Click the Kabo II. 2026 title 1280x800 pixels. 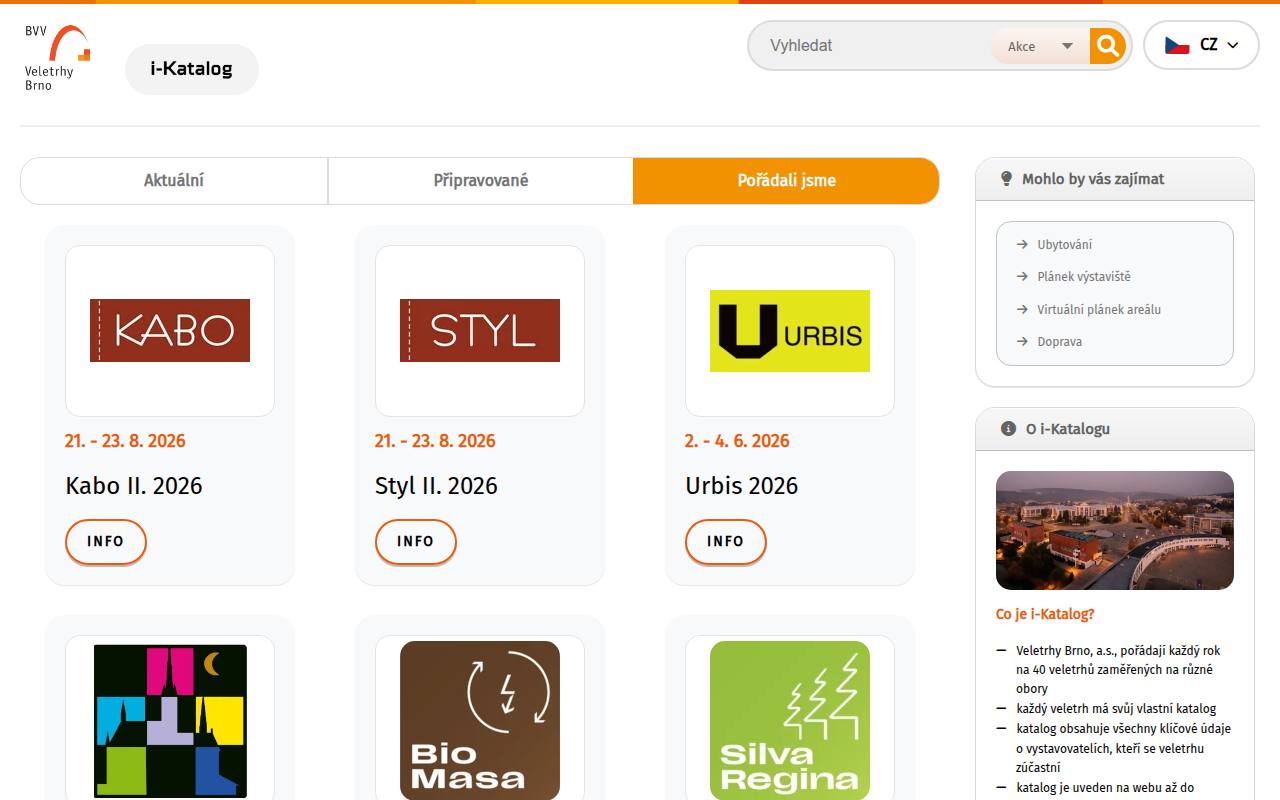(134, 486)
